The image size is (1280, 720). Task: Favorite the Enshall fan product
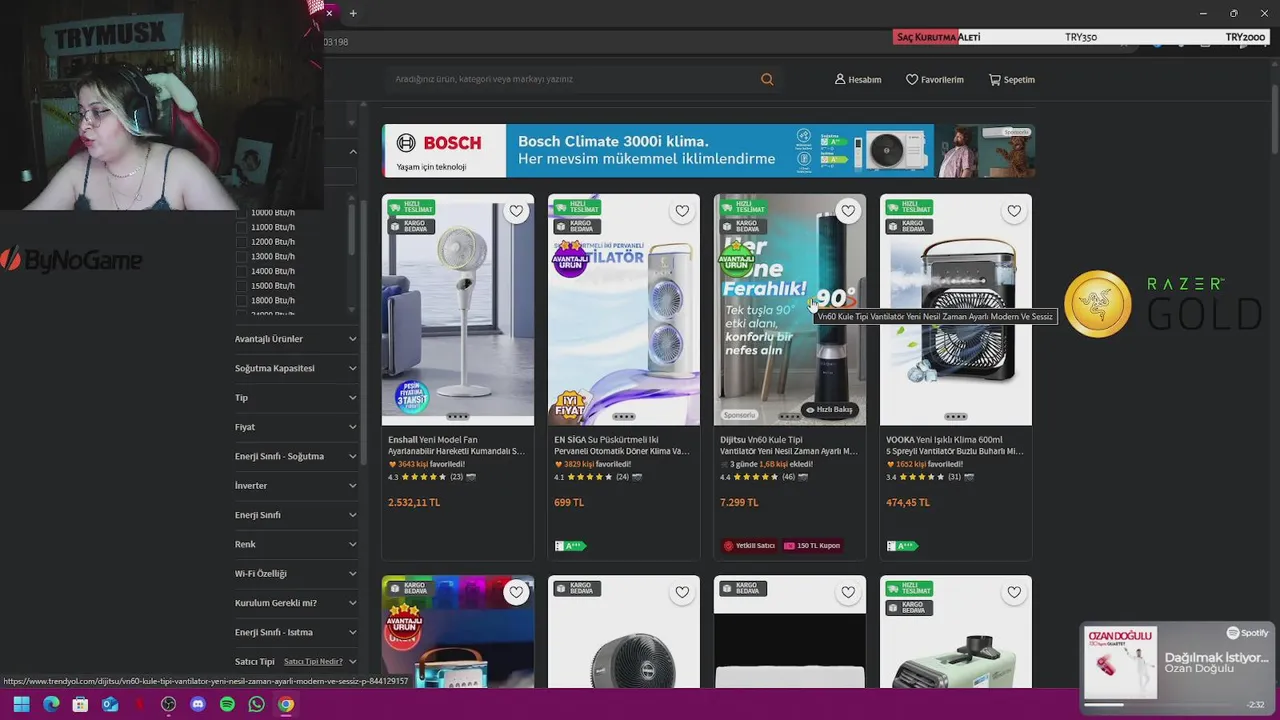(516, 211)
